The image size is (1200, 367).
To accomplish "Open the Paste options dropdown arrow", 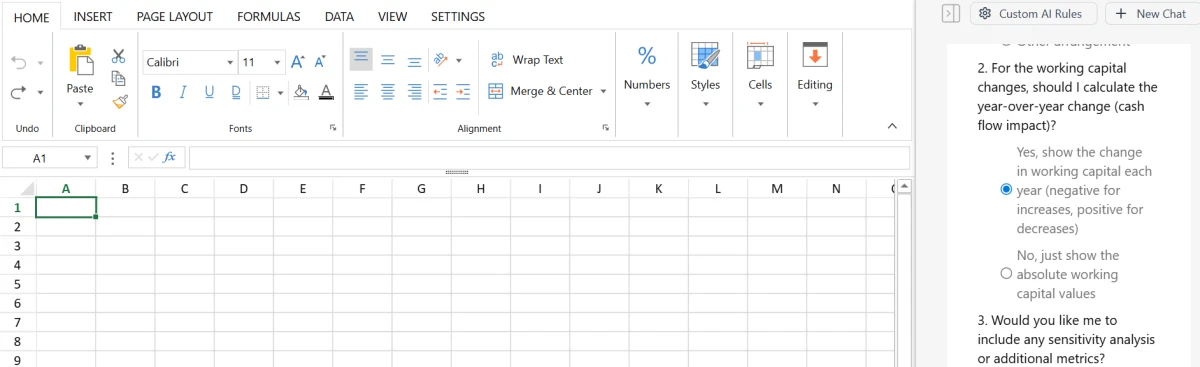I will coord(80,105).
